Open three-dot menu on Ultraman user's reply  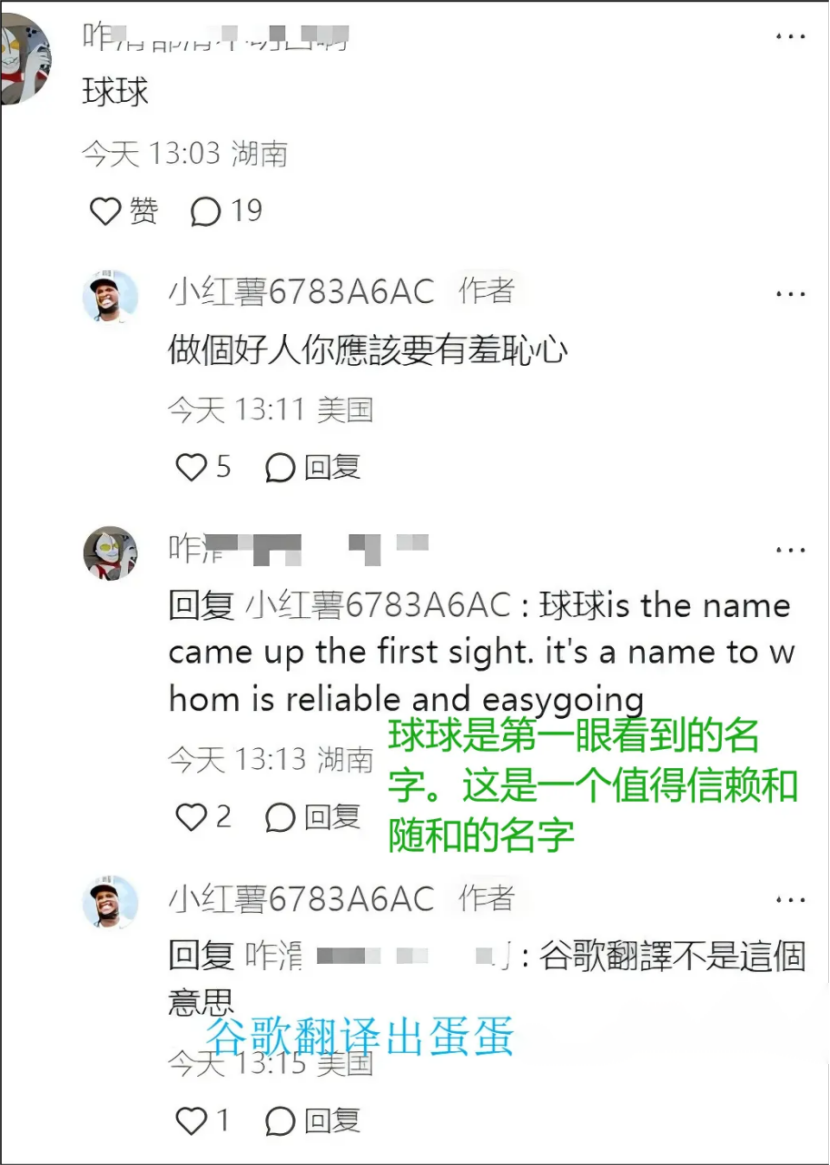[x=791, y=550]
